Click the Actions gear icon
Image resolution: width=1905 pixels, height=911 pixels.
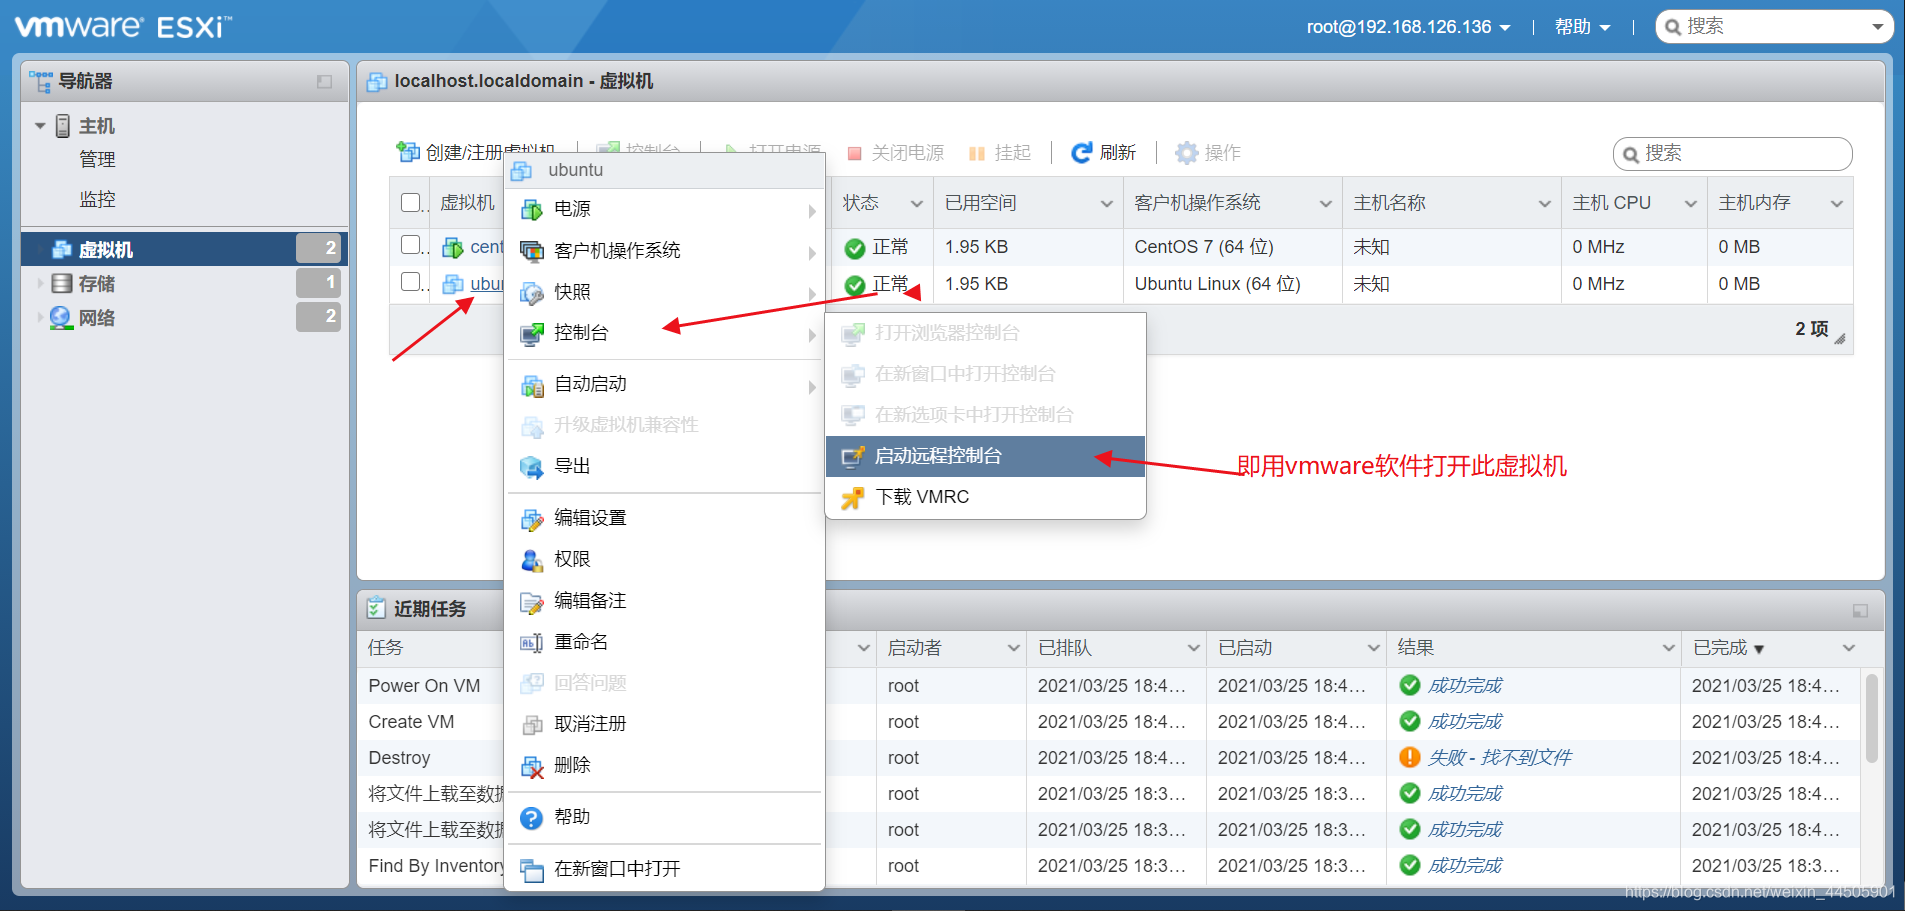1186,153
